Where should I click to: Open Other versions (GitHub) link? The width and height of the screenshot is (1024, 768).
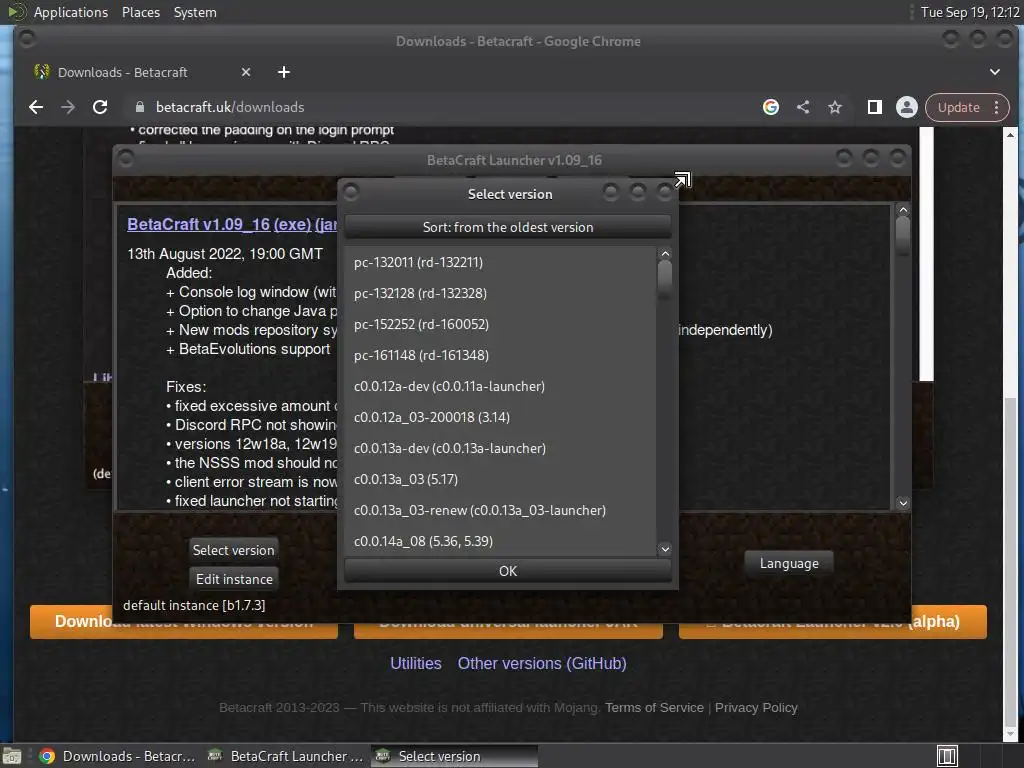(x=542, y=664)
